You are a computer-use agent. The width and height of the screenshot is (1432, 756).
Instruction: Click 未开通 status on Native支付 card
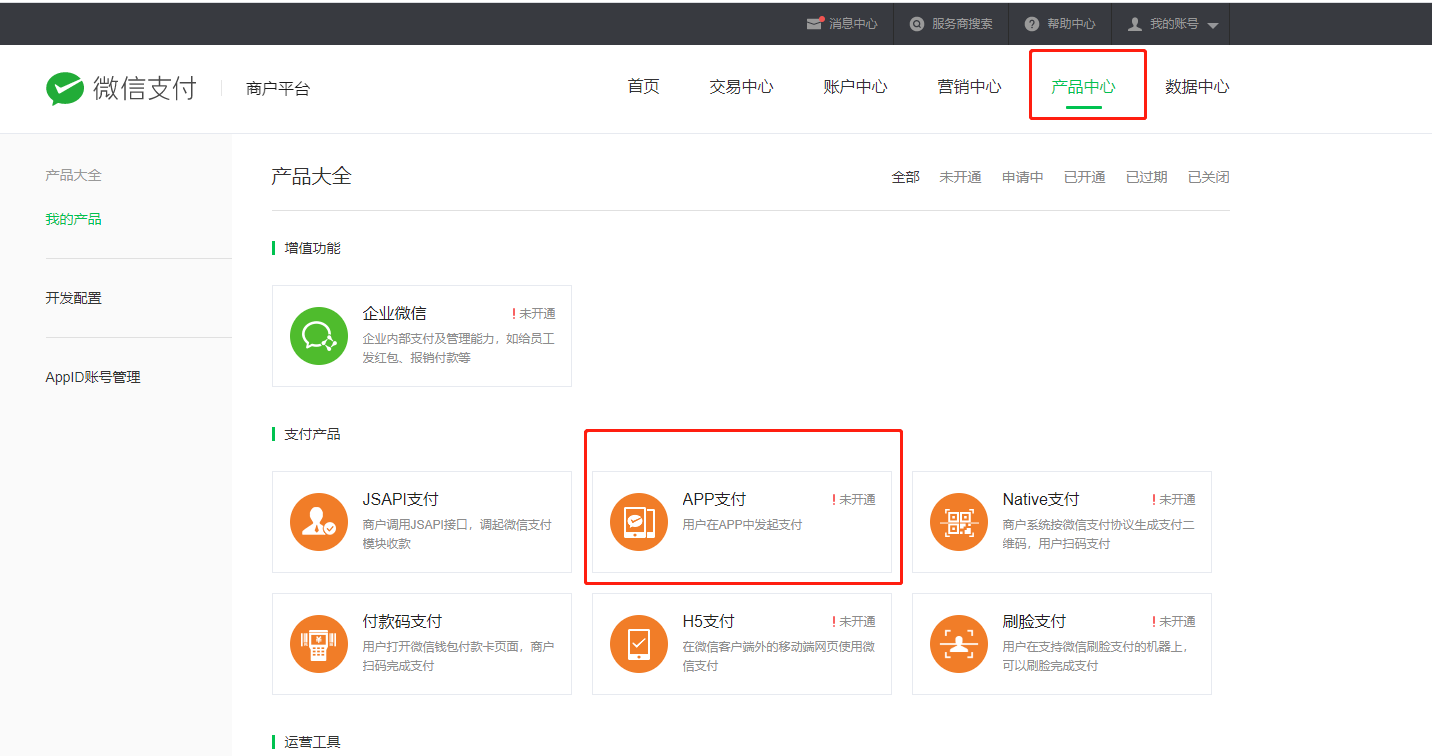pos(1177,499)
